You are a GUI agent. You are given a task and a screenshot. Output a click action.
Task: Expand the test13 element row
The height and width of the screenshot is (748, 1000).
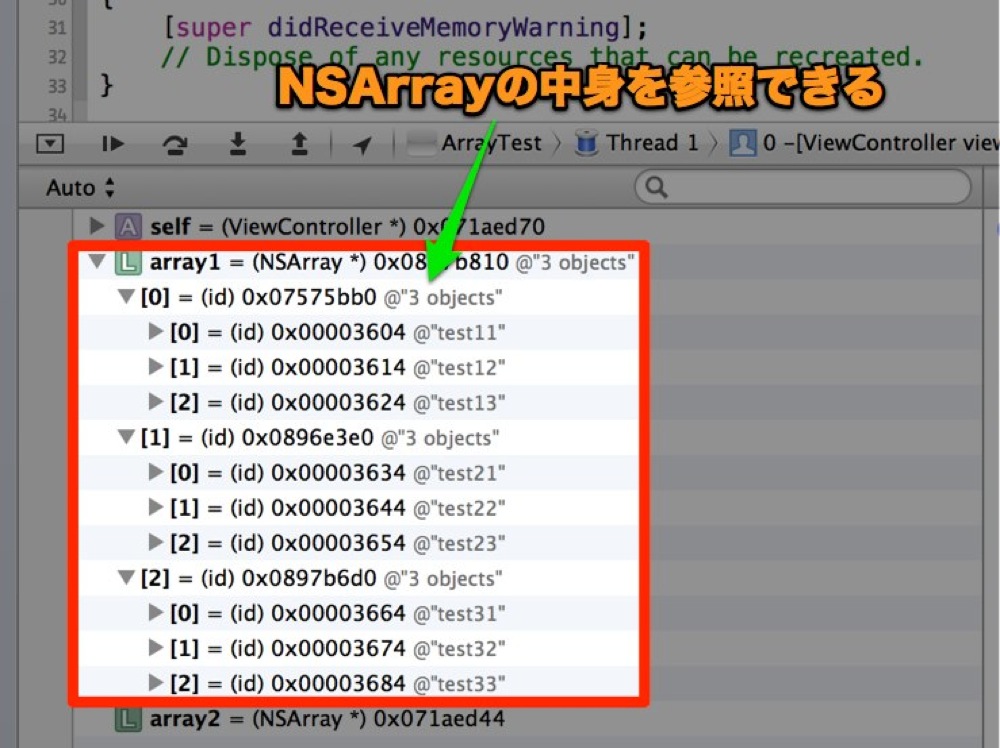tap(156, 402)
